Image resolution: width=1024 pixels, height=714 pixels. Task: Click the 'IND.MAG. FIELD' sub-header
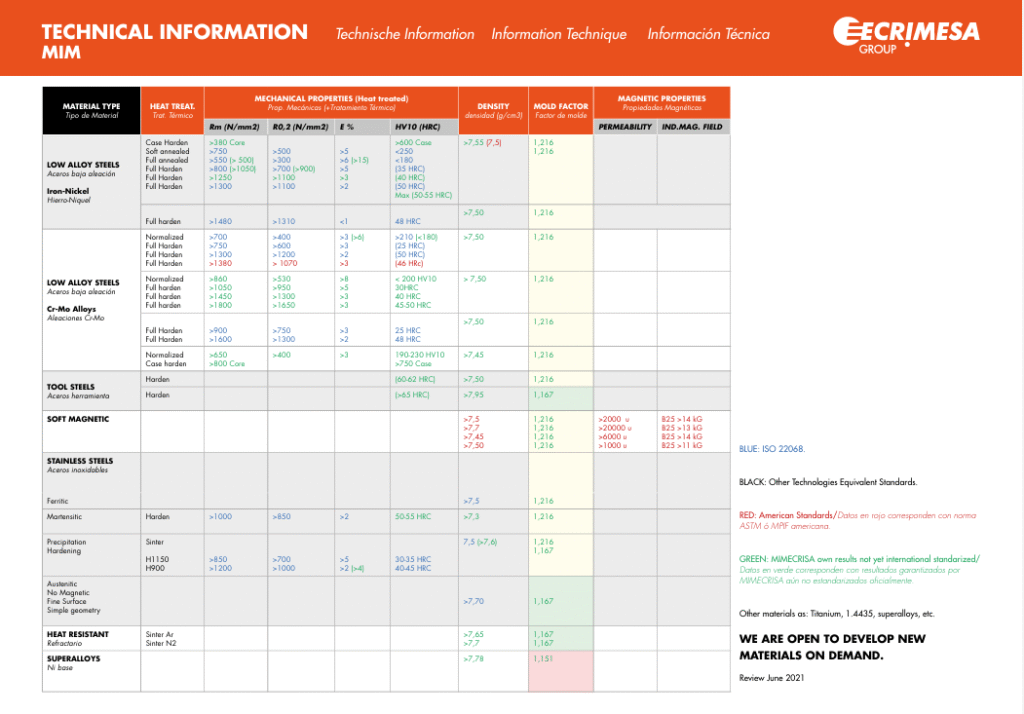(x=692, y=127)
